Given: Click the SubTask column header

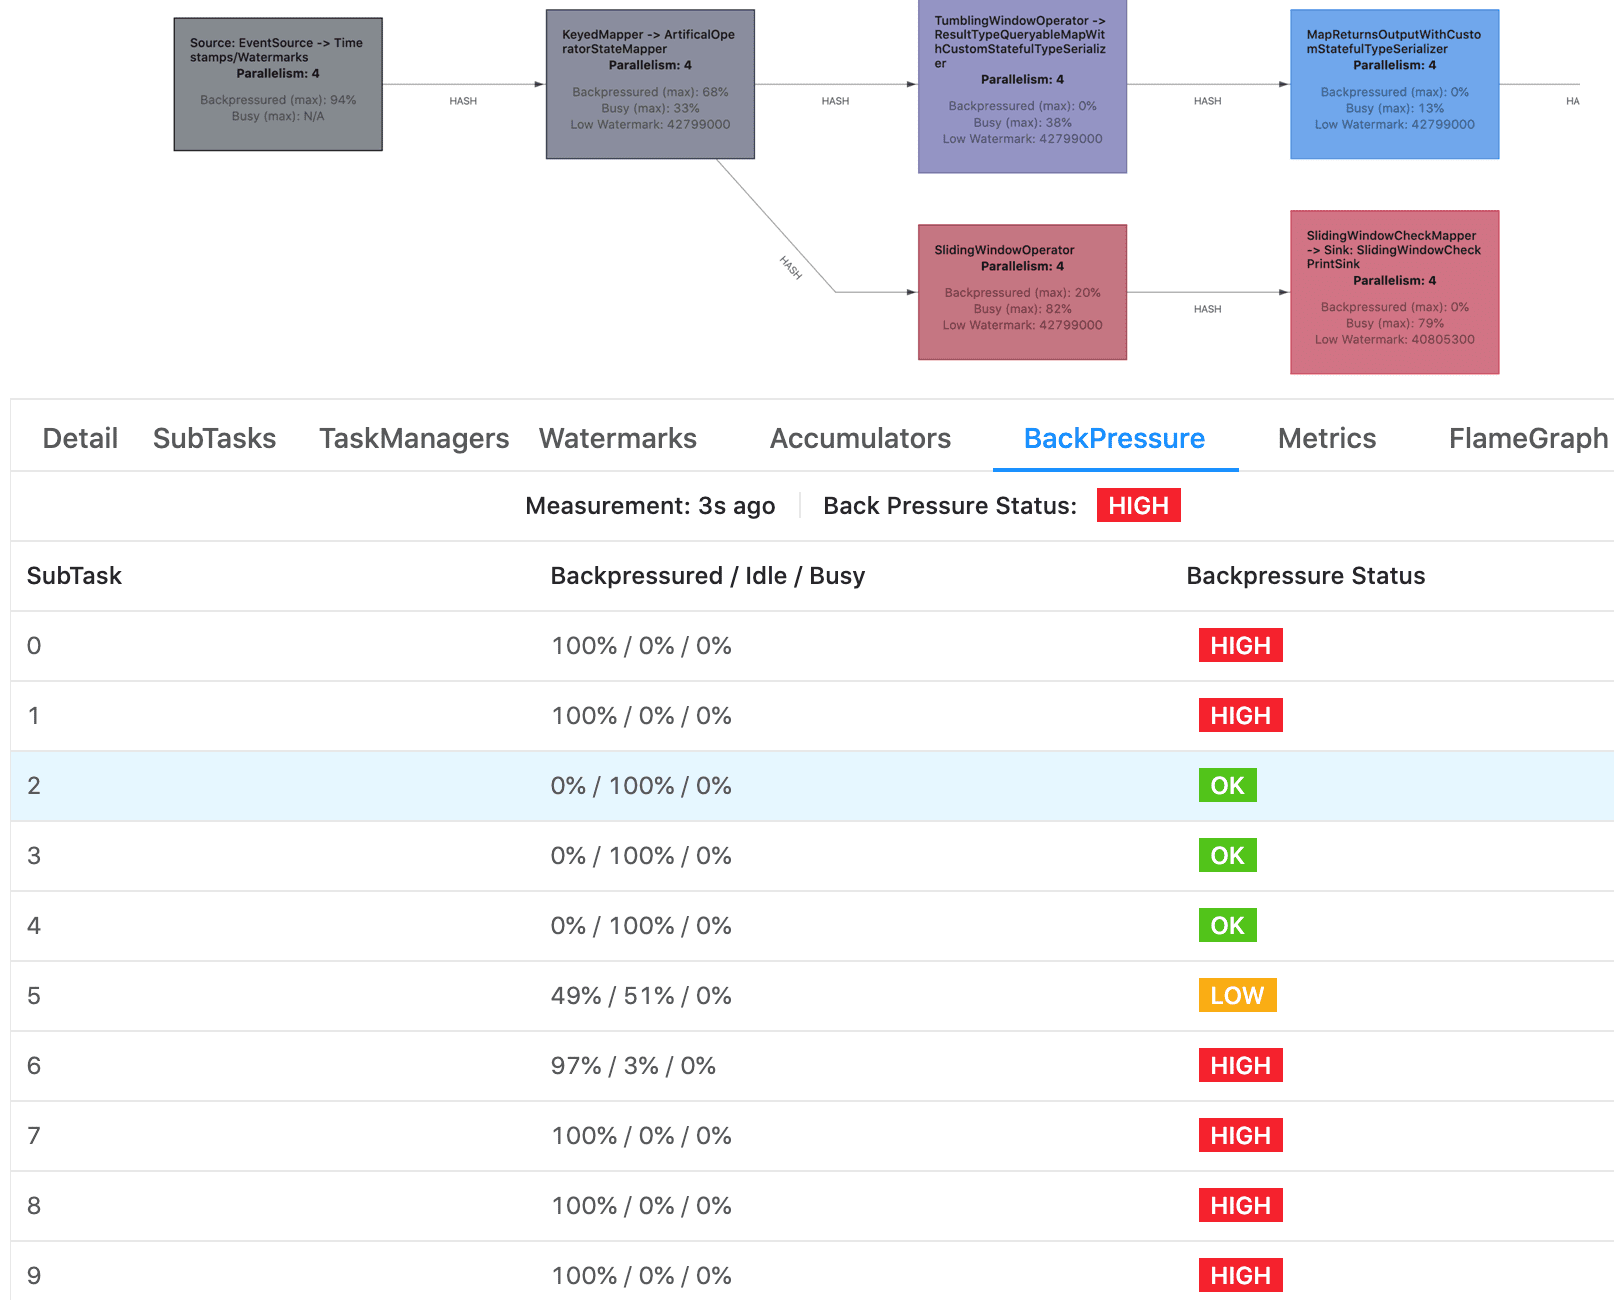Looking at the screenshot, I should click(x=74, y=576).
